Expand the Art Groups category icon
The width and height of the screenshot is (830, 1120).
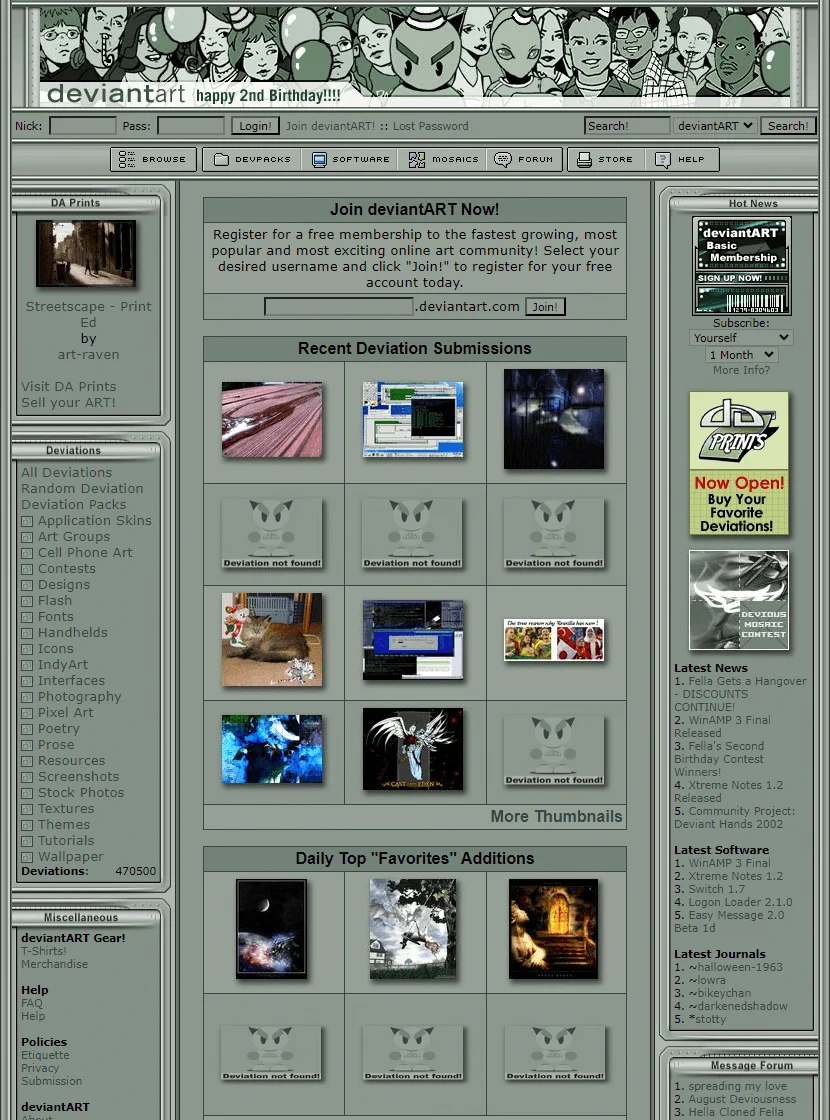click(x=27, y=537)
